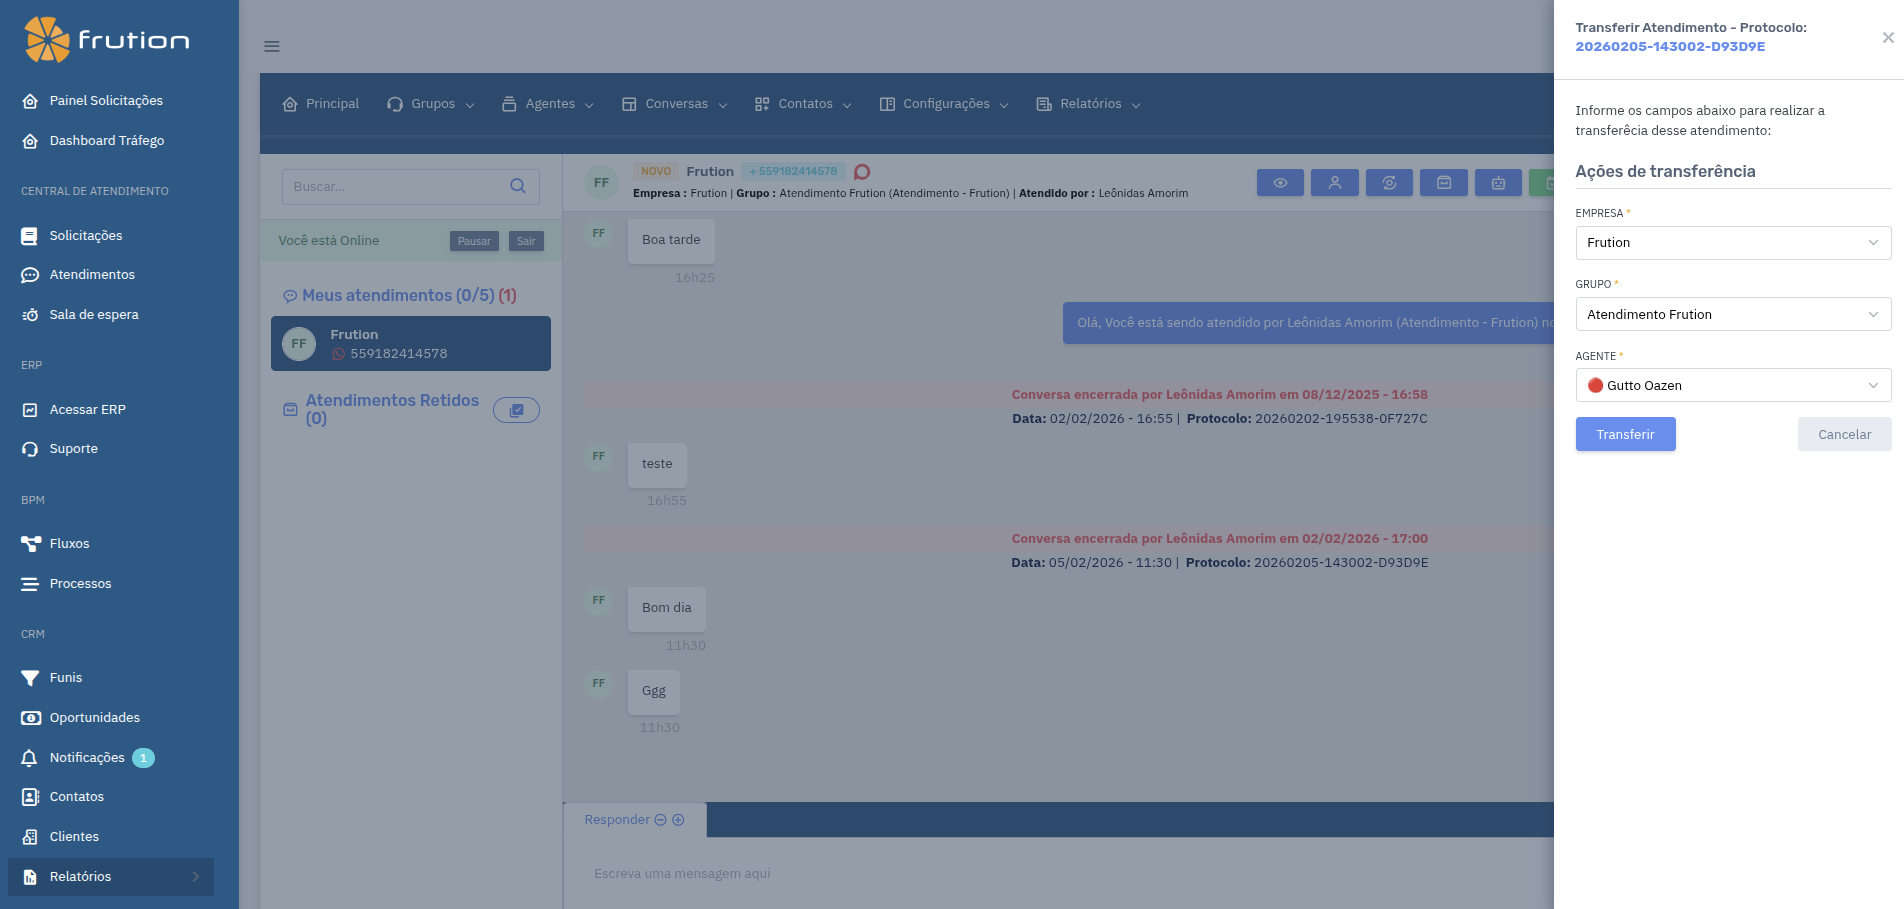Click the contact person icon in chat toolbar
Viewport: 1904px width, 909px height.
[1334, 182]
